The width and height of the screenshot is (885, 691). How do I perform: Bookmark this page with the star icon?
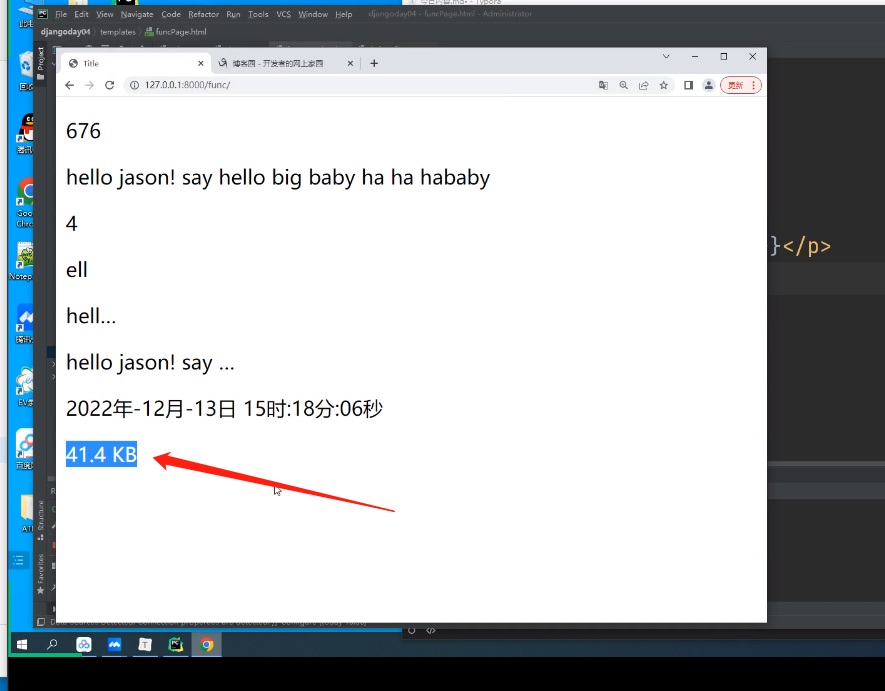point(664,85)
